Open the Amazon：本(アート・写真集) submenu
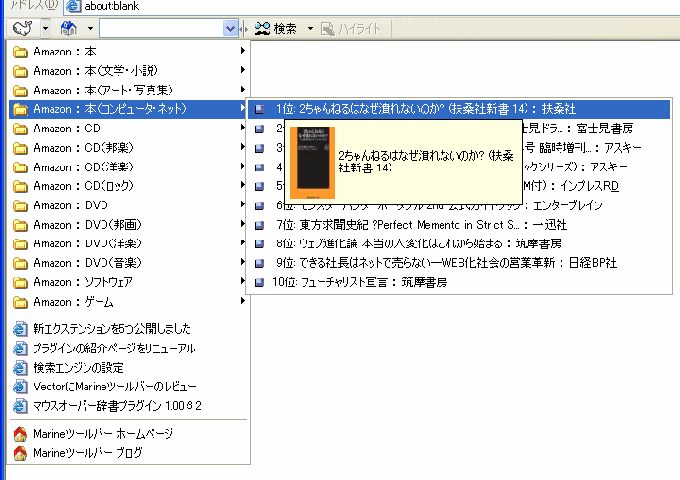This screenshot has height=480, width=680. tap(129, 90)
